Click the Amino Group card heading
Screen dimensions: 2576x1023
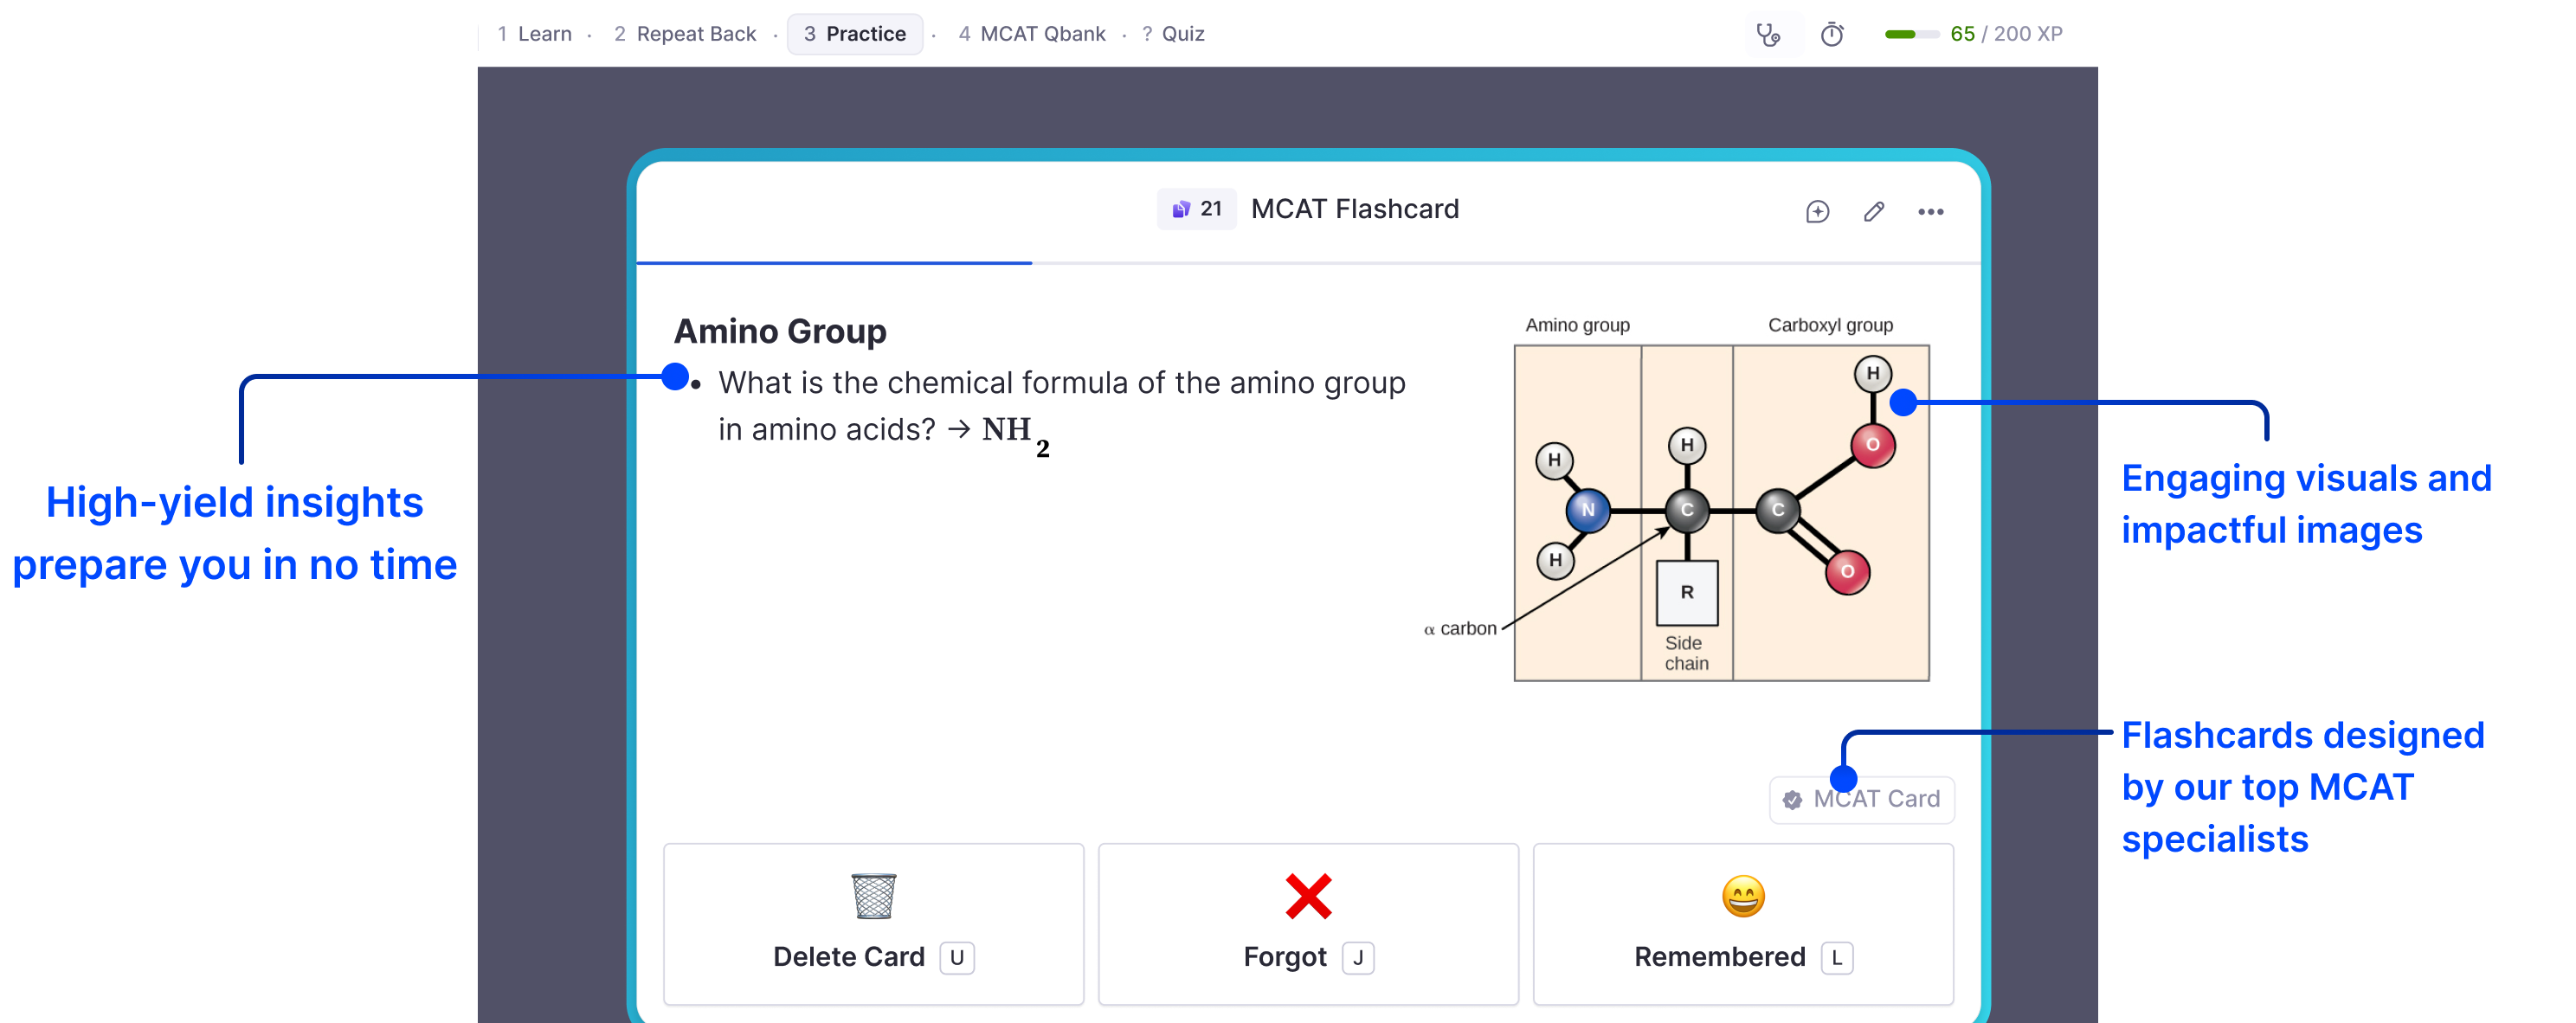click(x=780, y=331)
